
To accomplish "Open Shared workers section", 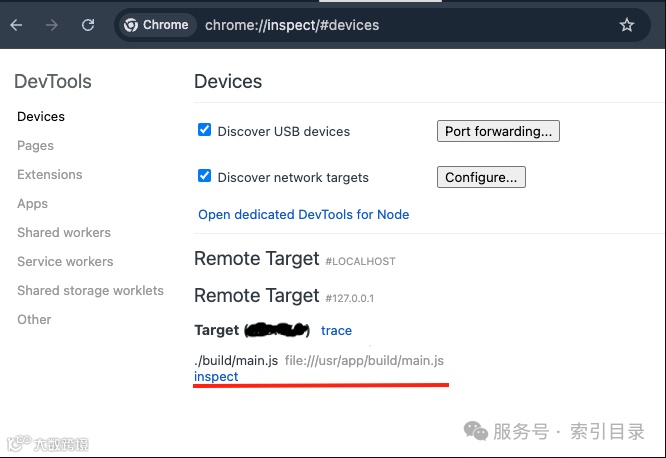I will click(x=64, y=232).
